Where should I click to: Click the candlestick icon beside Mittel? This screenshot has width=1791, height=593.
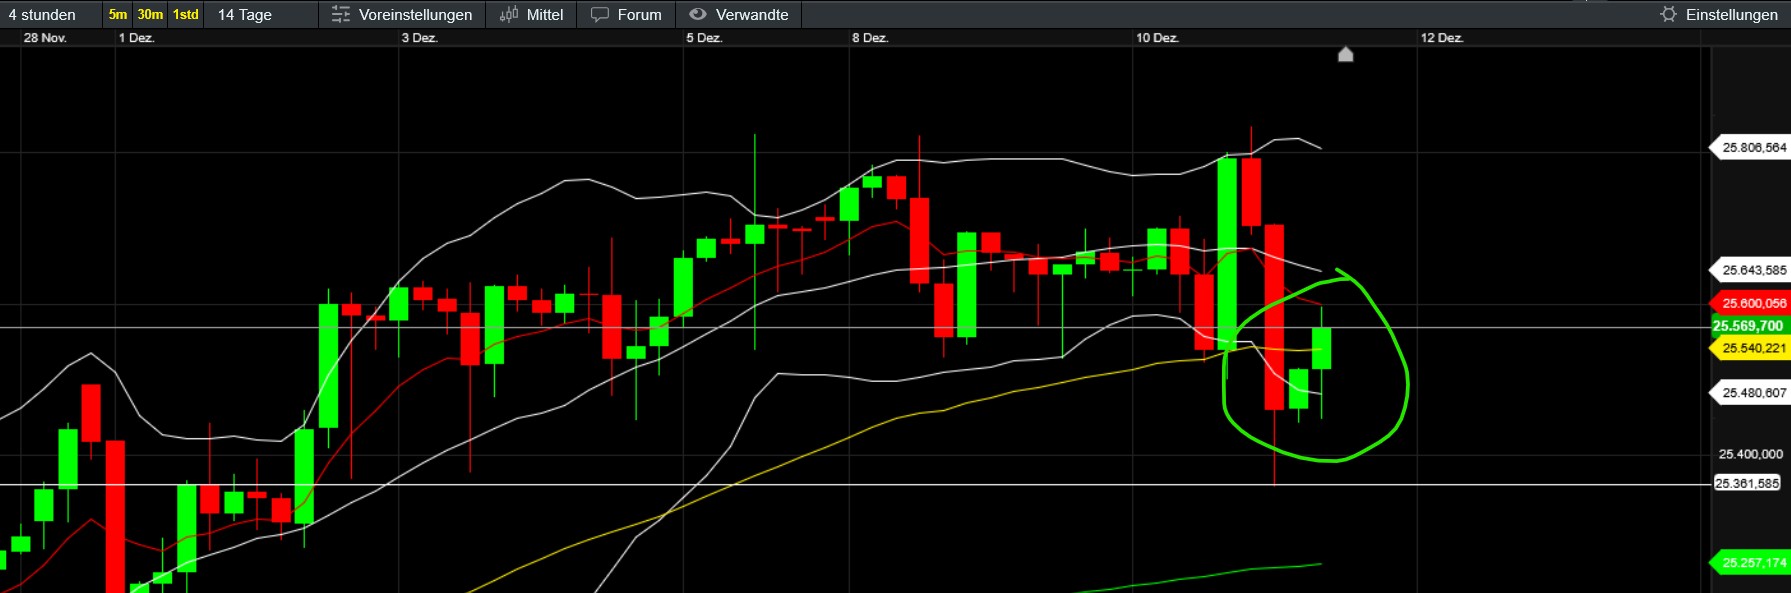pyautogui.click(x=509, y=15)
